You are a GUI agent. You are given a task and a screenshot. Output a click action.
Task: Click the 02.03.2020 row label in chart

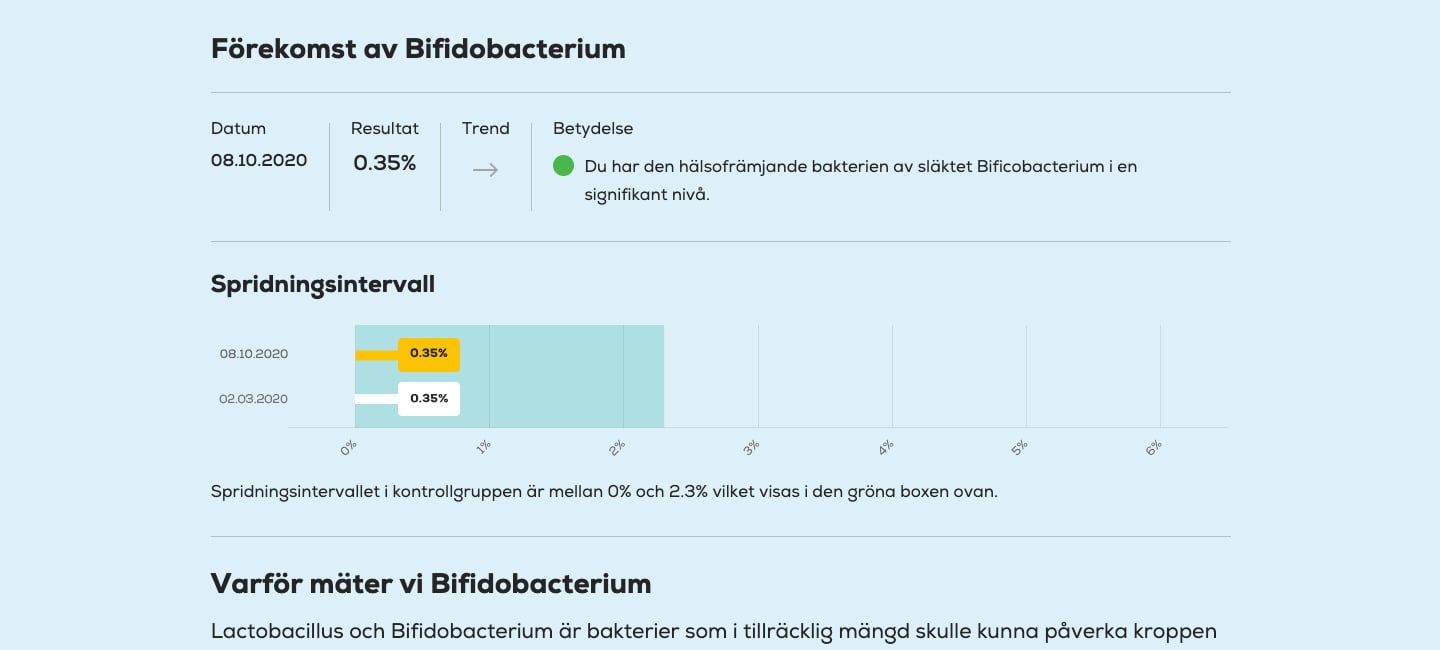(254, 399)
